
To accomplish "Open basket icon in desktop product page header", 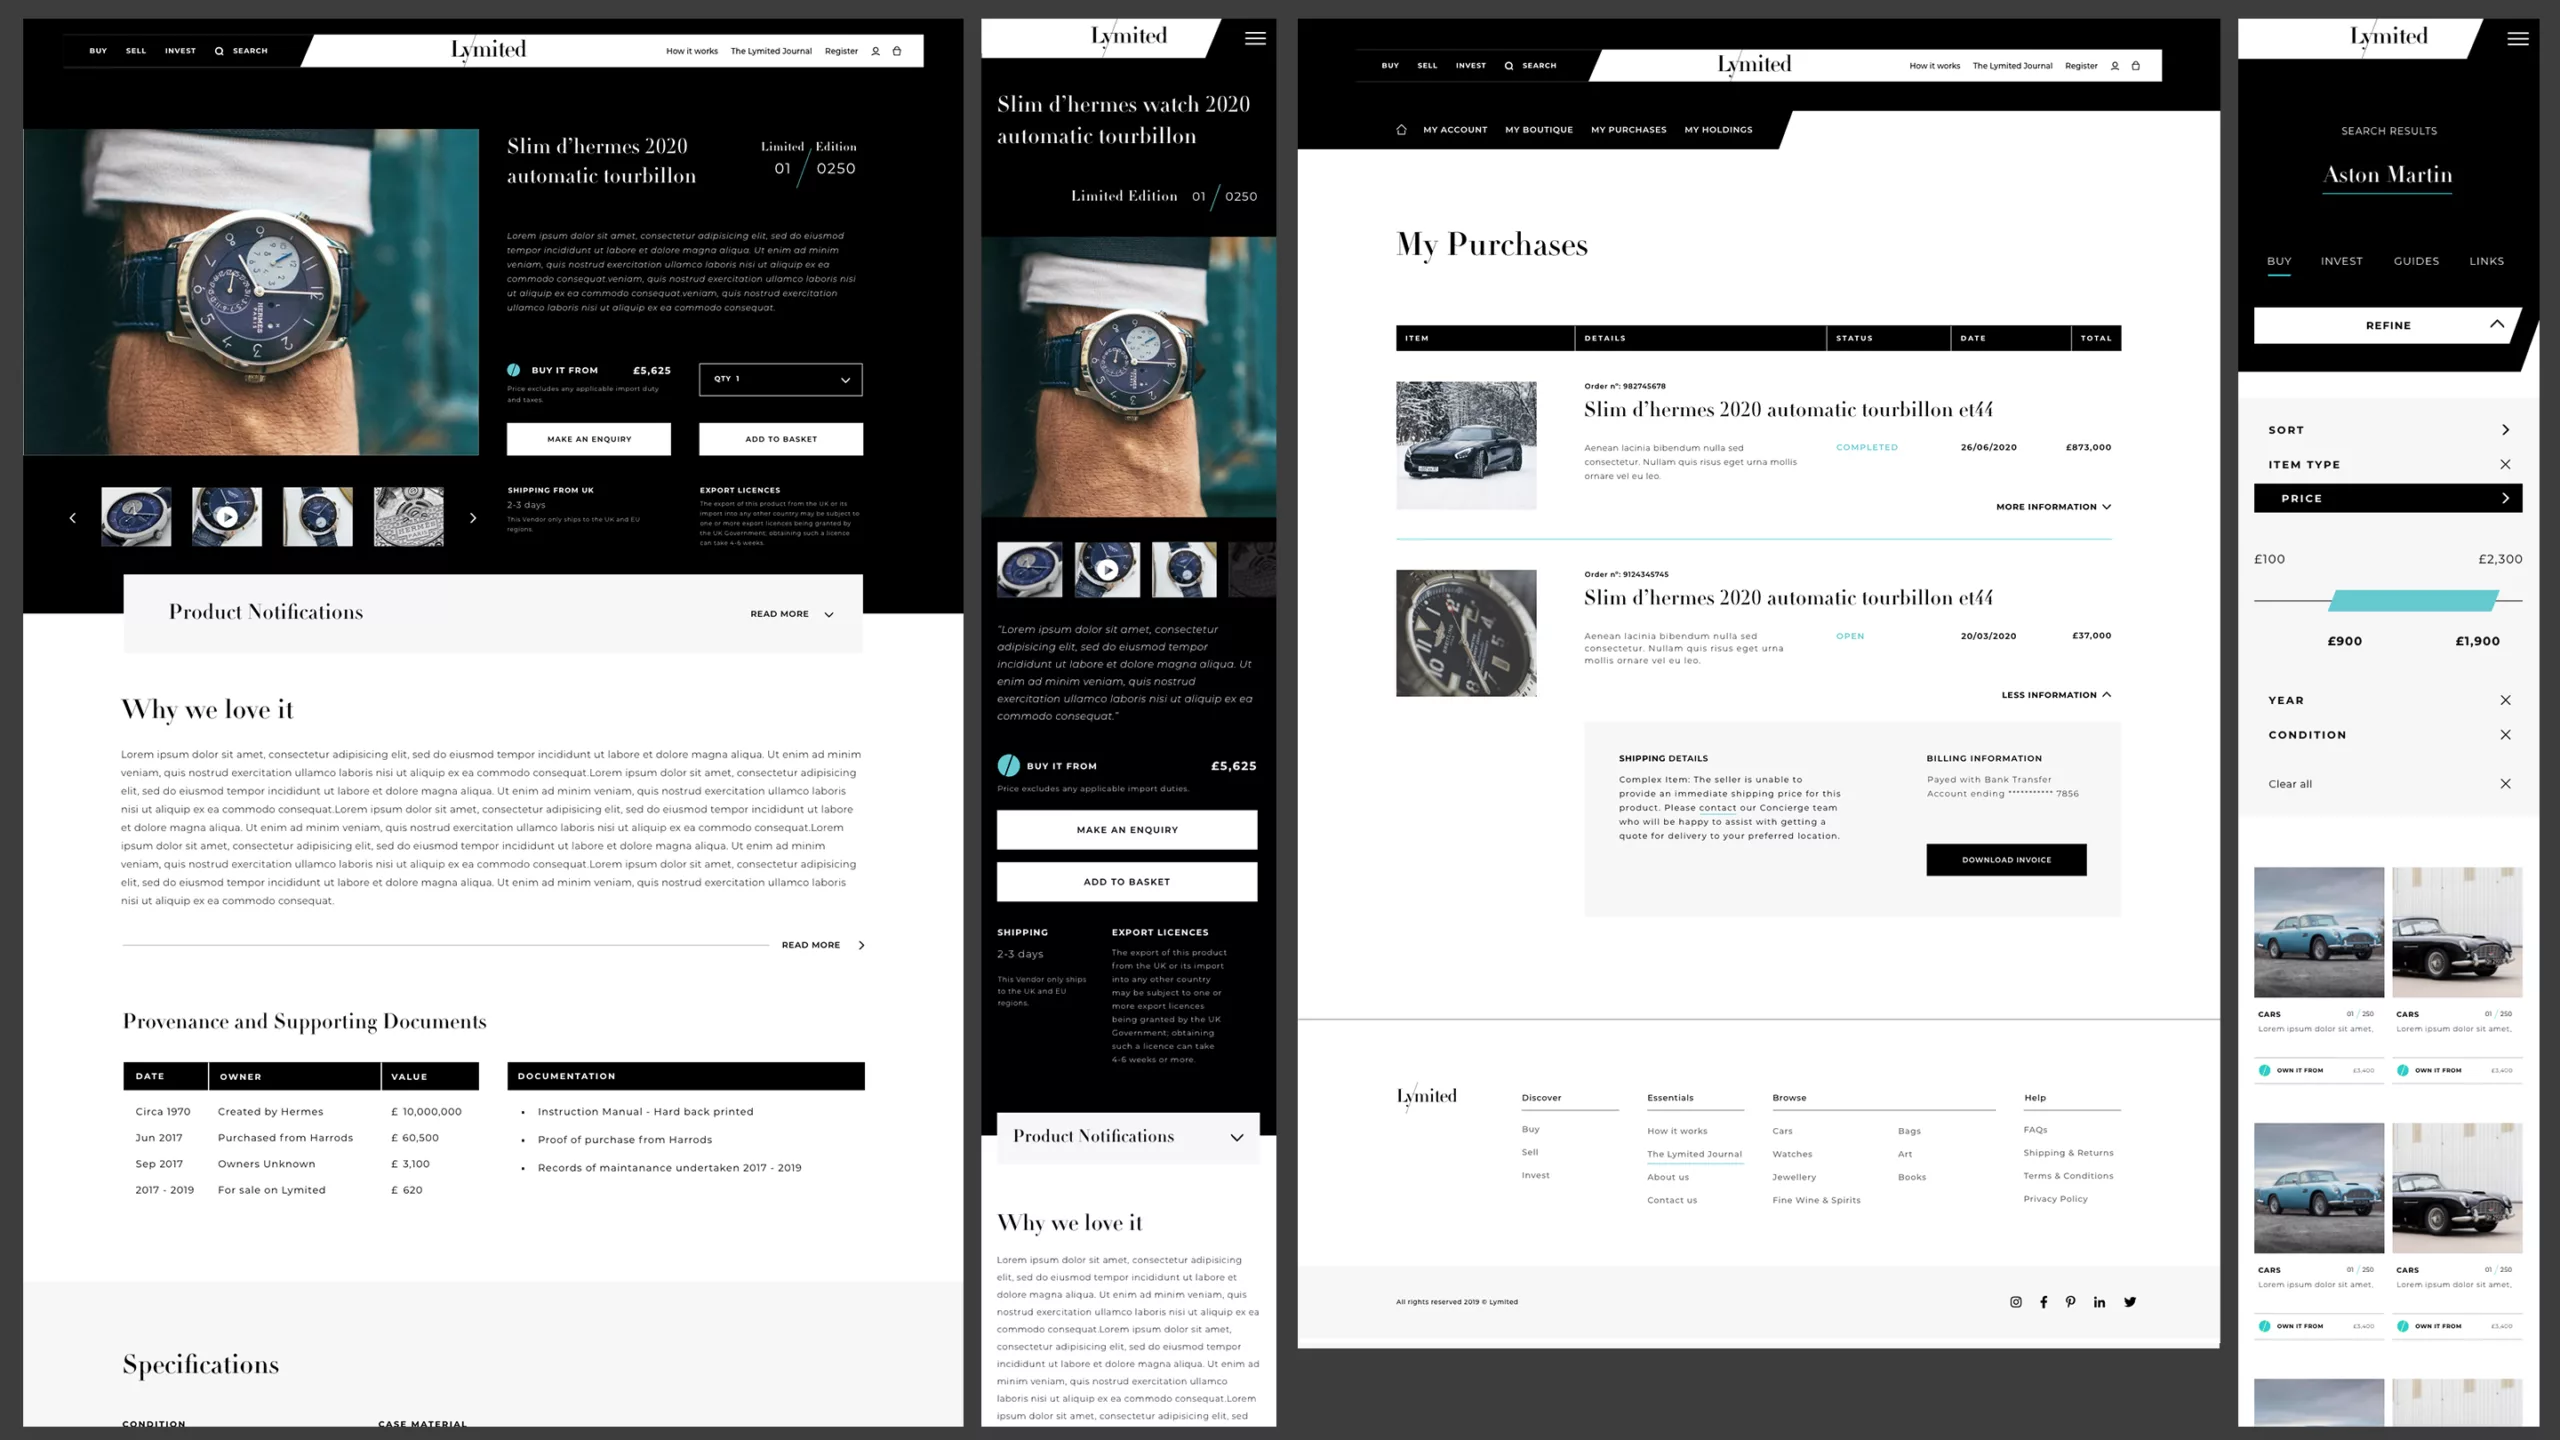I will click(x=897, y=51).
